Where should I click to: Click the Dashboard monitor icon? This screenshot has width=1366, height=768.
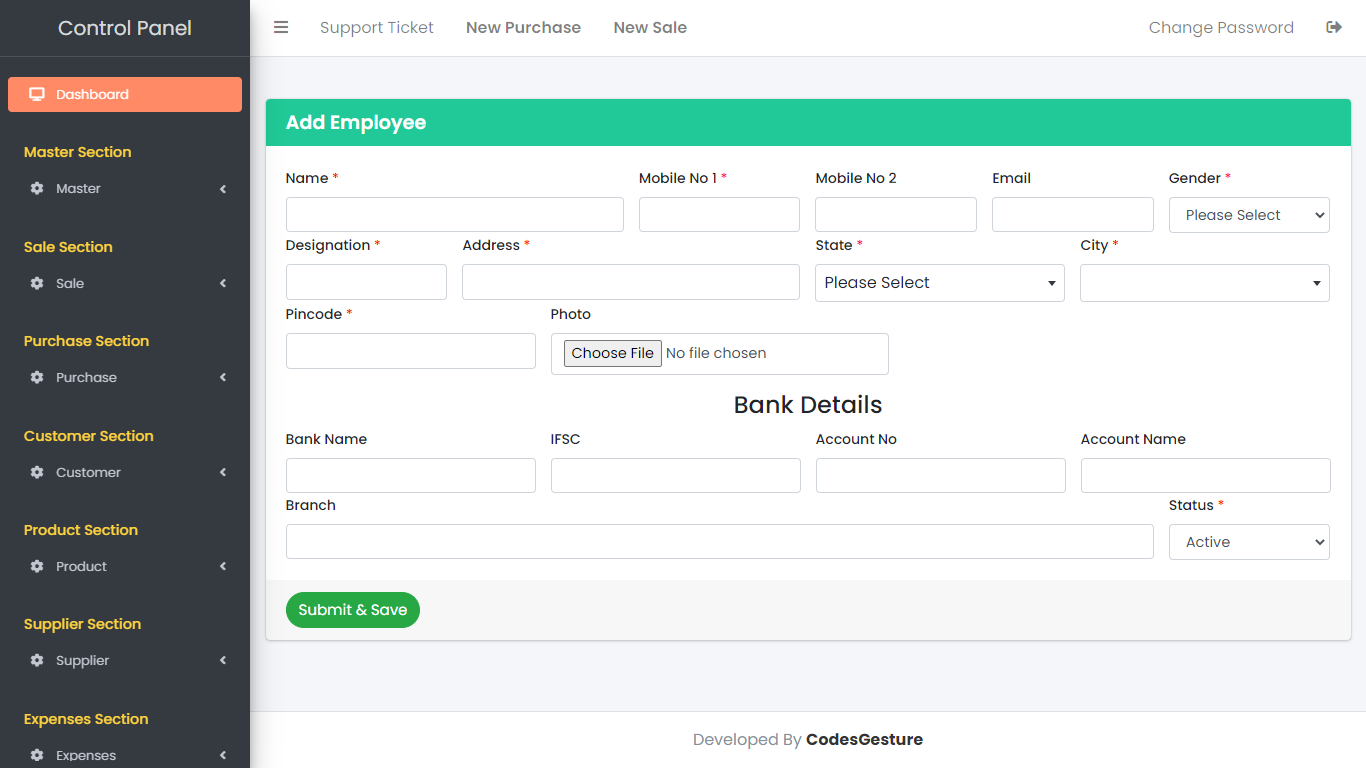pyautogui.click(x=37, y=94)
